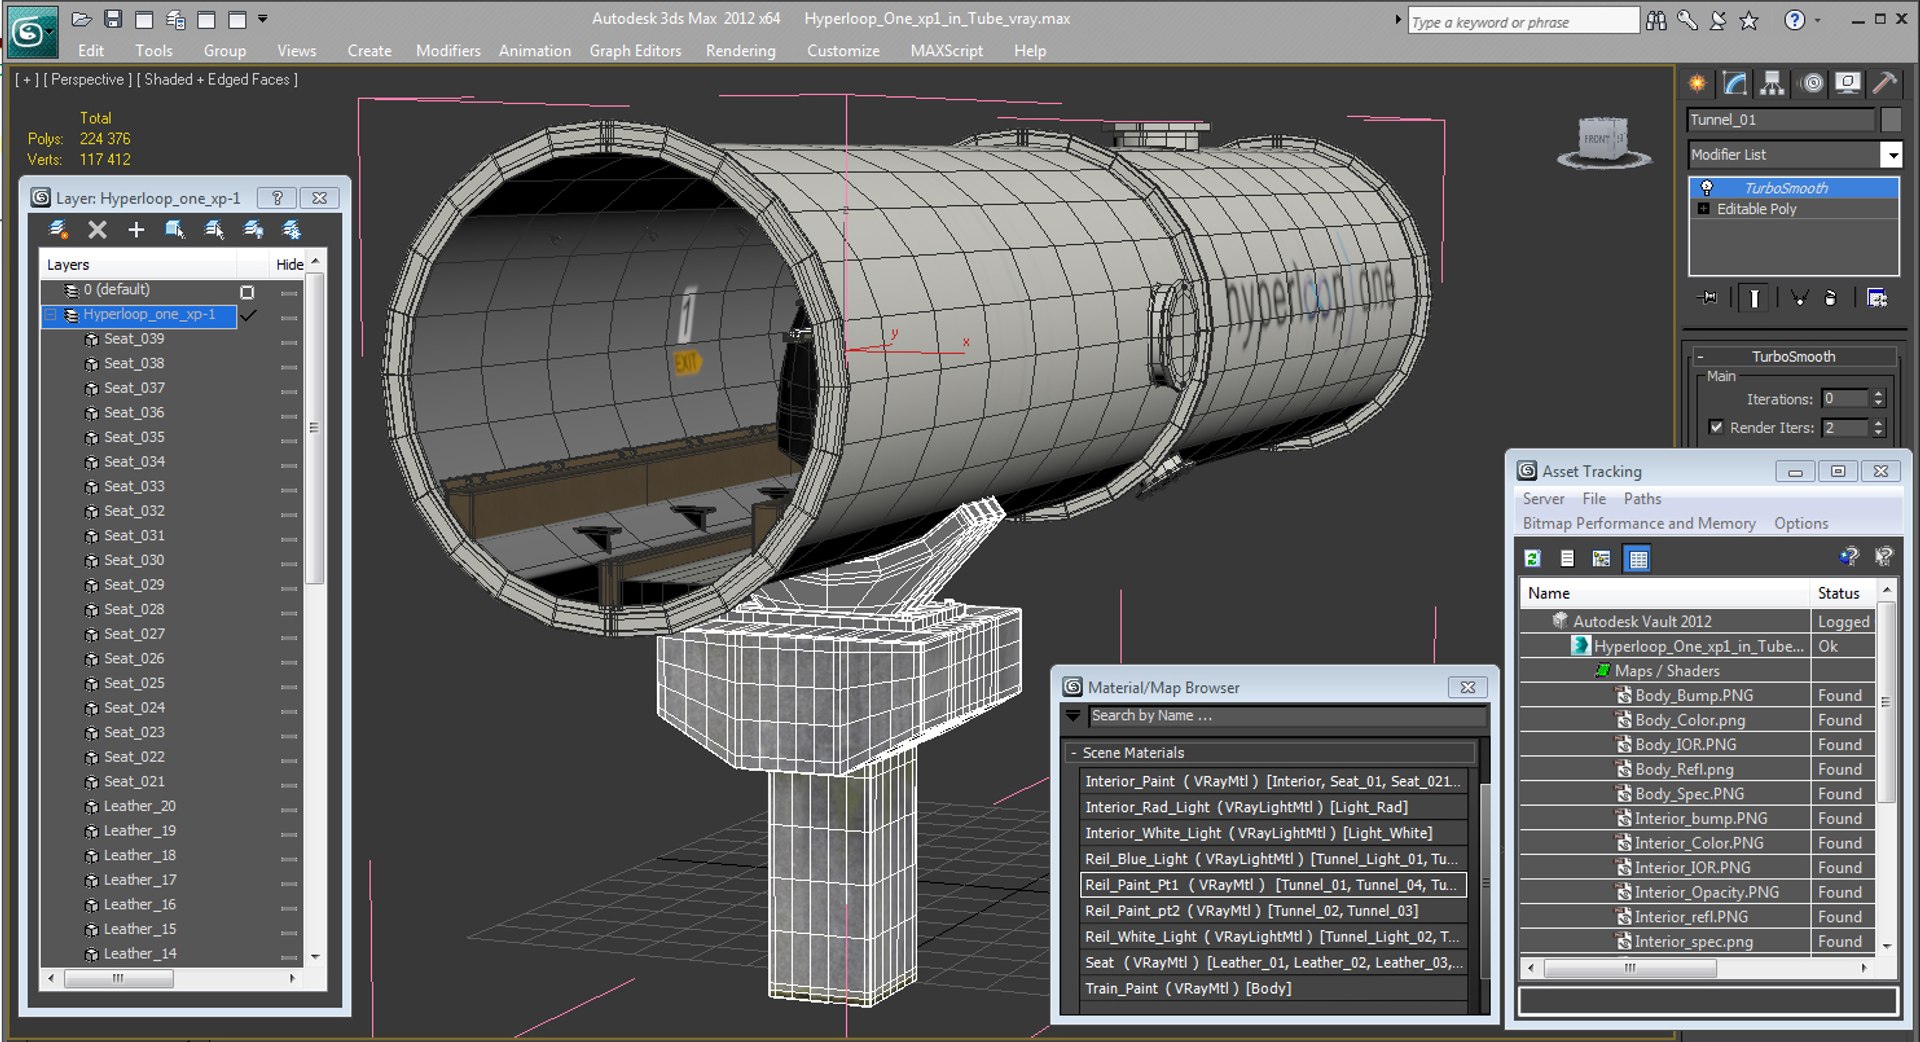
Task: Open the Rendering menu
Action: 740,51
